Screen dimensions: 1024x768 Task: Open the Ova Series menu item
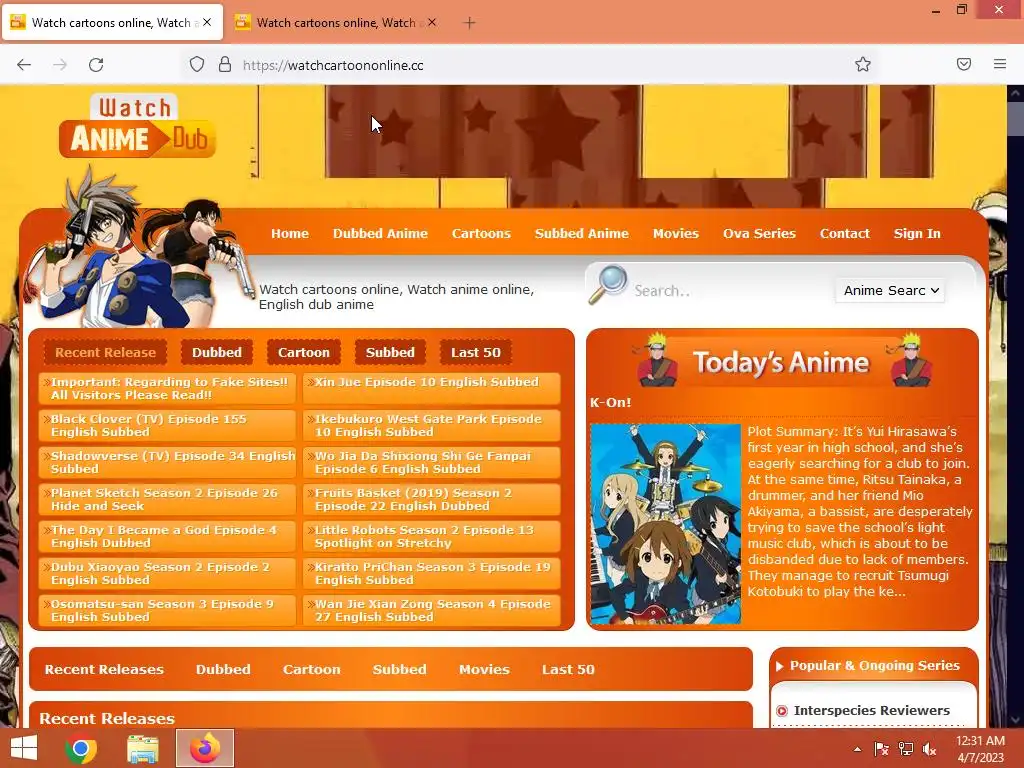pyautogui.click(x=759, y=233)
